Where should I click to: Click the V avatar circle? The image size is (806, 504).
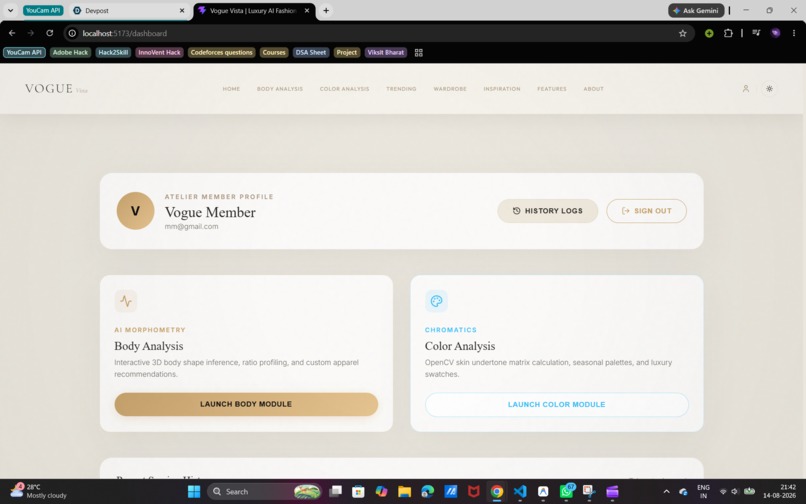pyautogui.click(x=135, y=211)
